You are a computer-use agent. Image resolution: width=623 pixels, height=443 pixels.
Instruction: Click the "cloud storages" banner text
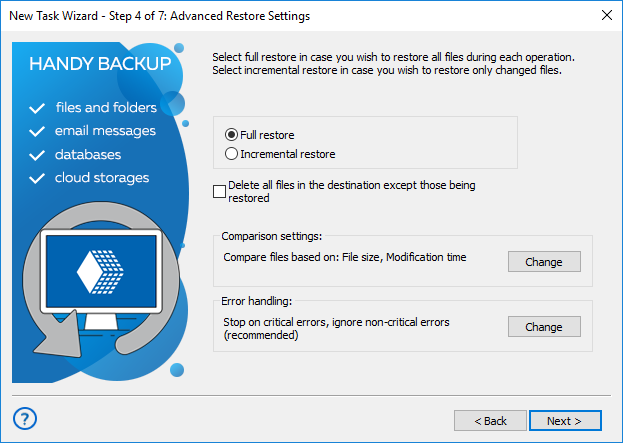pyautogui.click(x=102, y=178)
